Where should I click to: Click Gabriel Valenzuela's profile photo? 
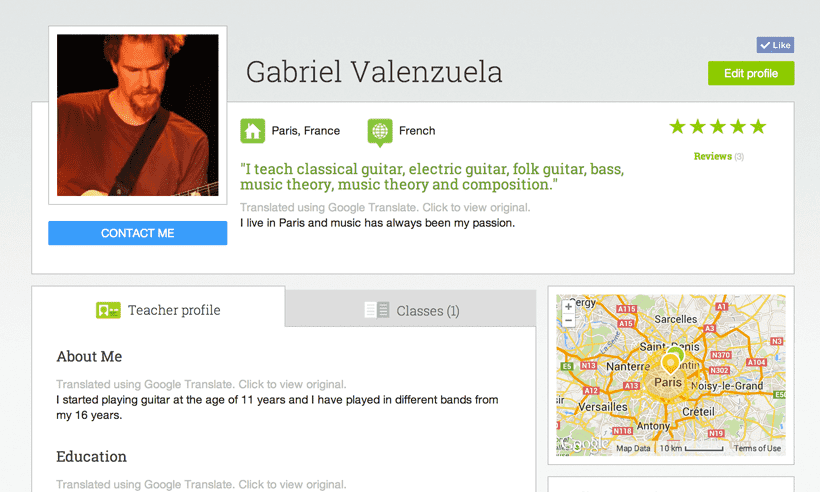click(138, 115)
